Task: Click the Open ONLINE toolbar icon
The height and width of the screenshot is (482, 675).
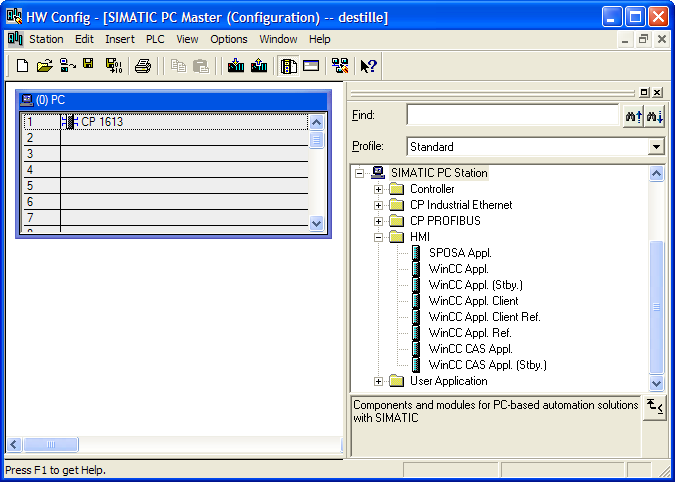Action: [x=68, y=66]
